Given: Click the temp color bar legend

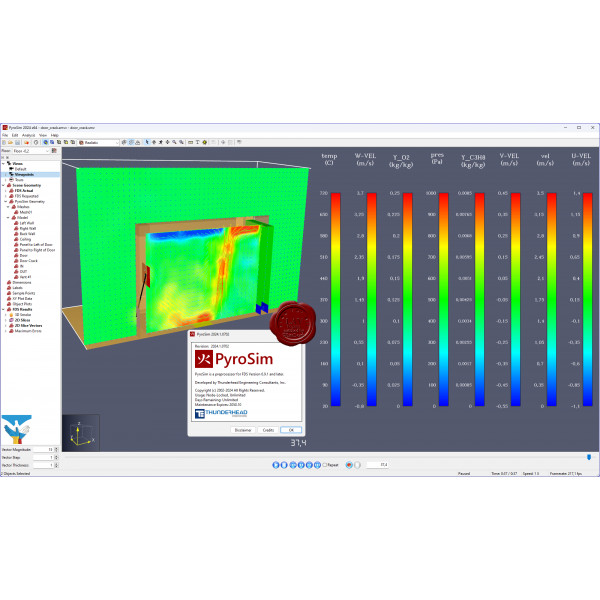Looking at the screenshot, I should [x=336, y=299].
